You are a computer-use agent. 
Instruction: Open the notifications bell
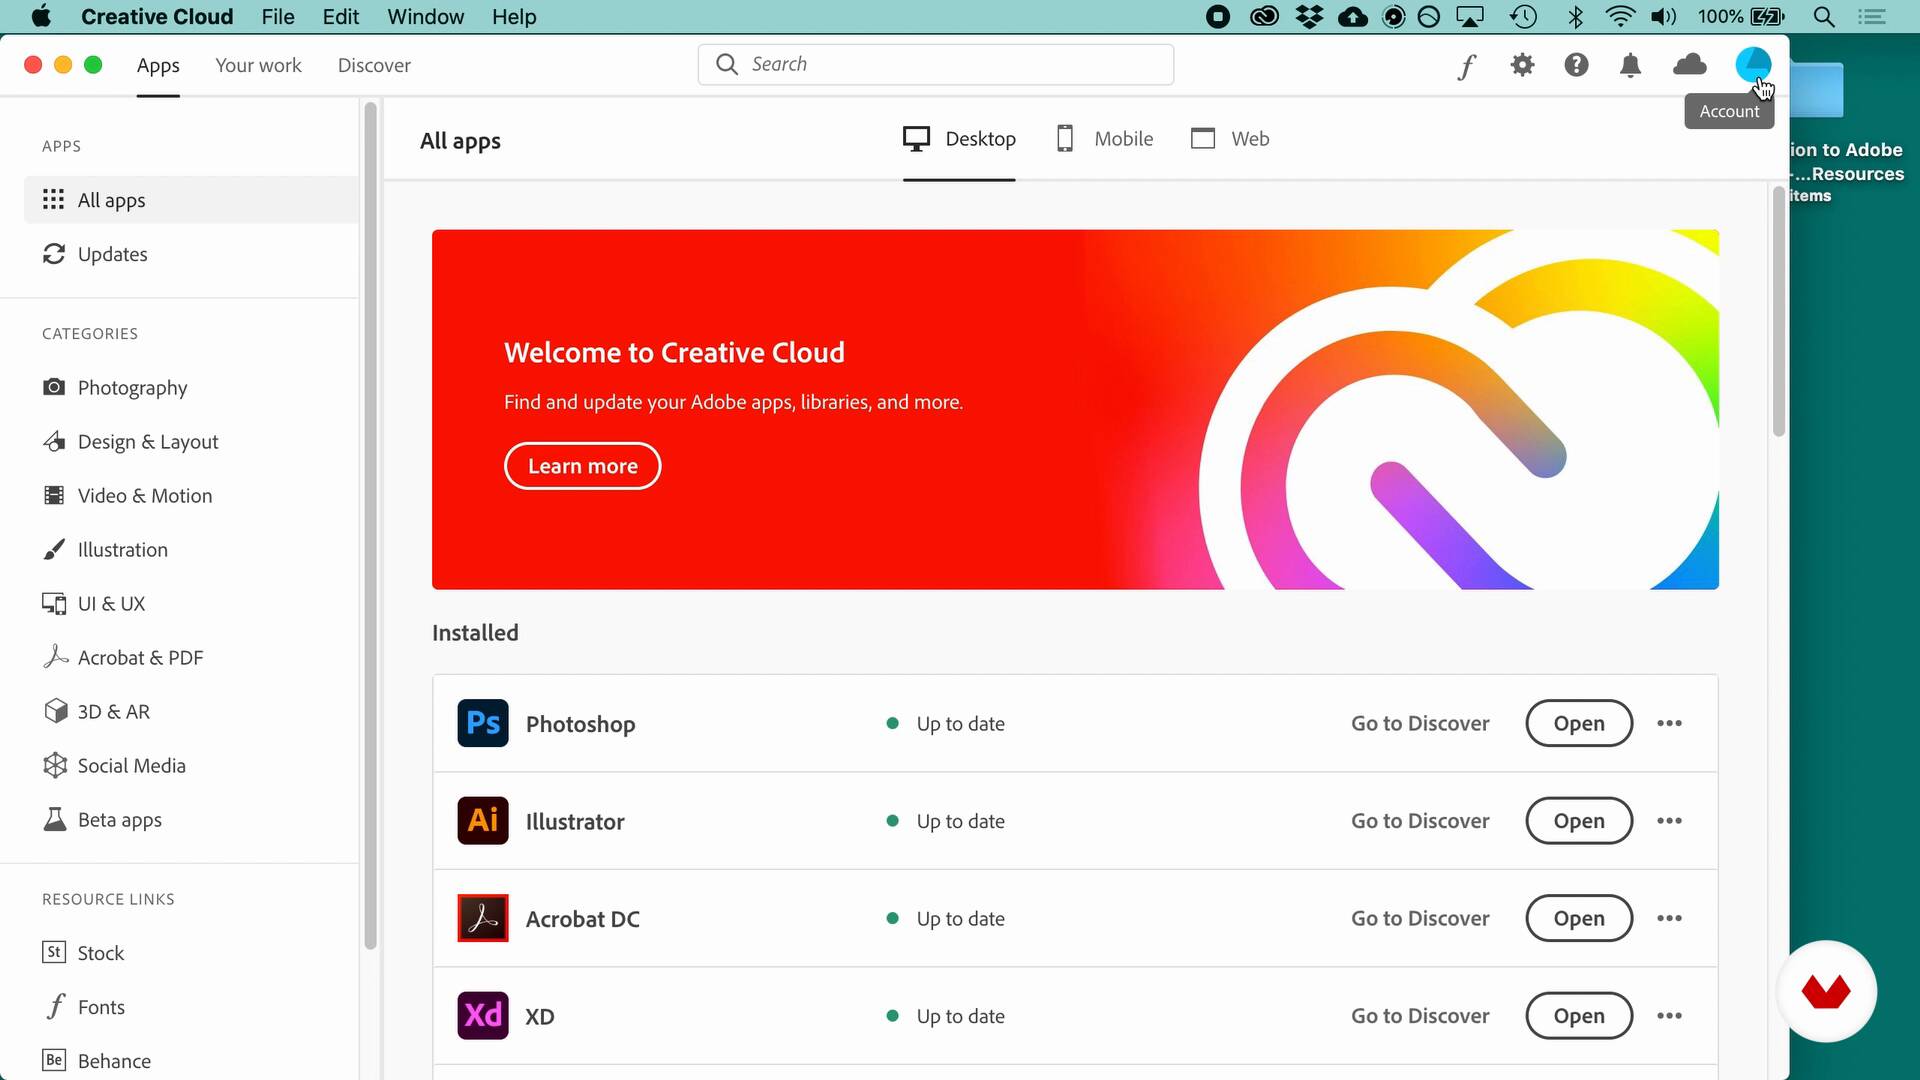tap(1630, 65)
